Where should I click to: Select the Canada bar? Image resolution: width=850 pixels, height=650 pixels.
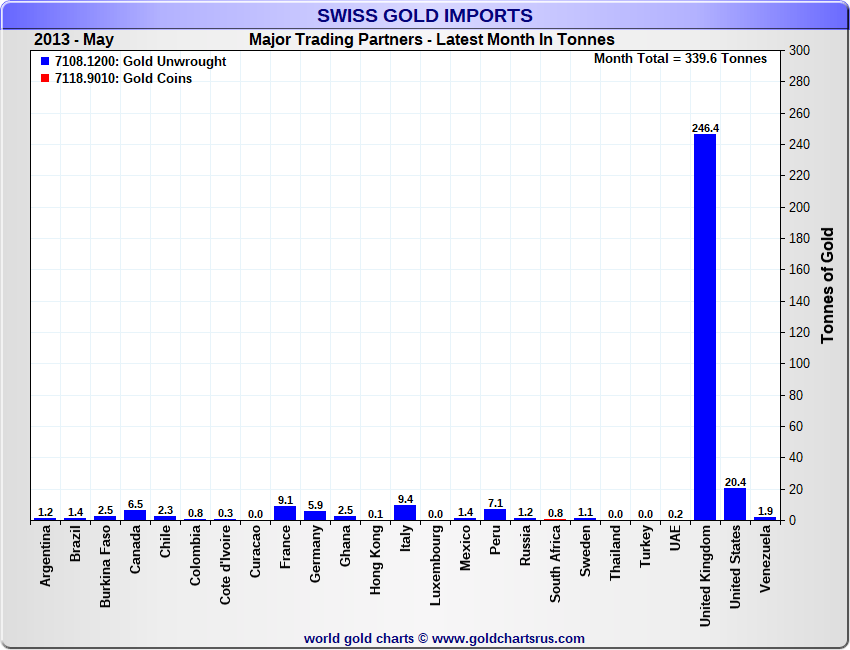134,515
